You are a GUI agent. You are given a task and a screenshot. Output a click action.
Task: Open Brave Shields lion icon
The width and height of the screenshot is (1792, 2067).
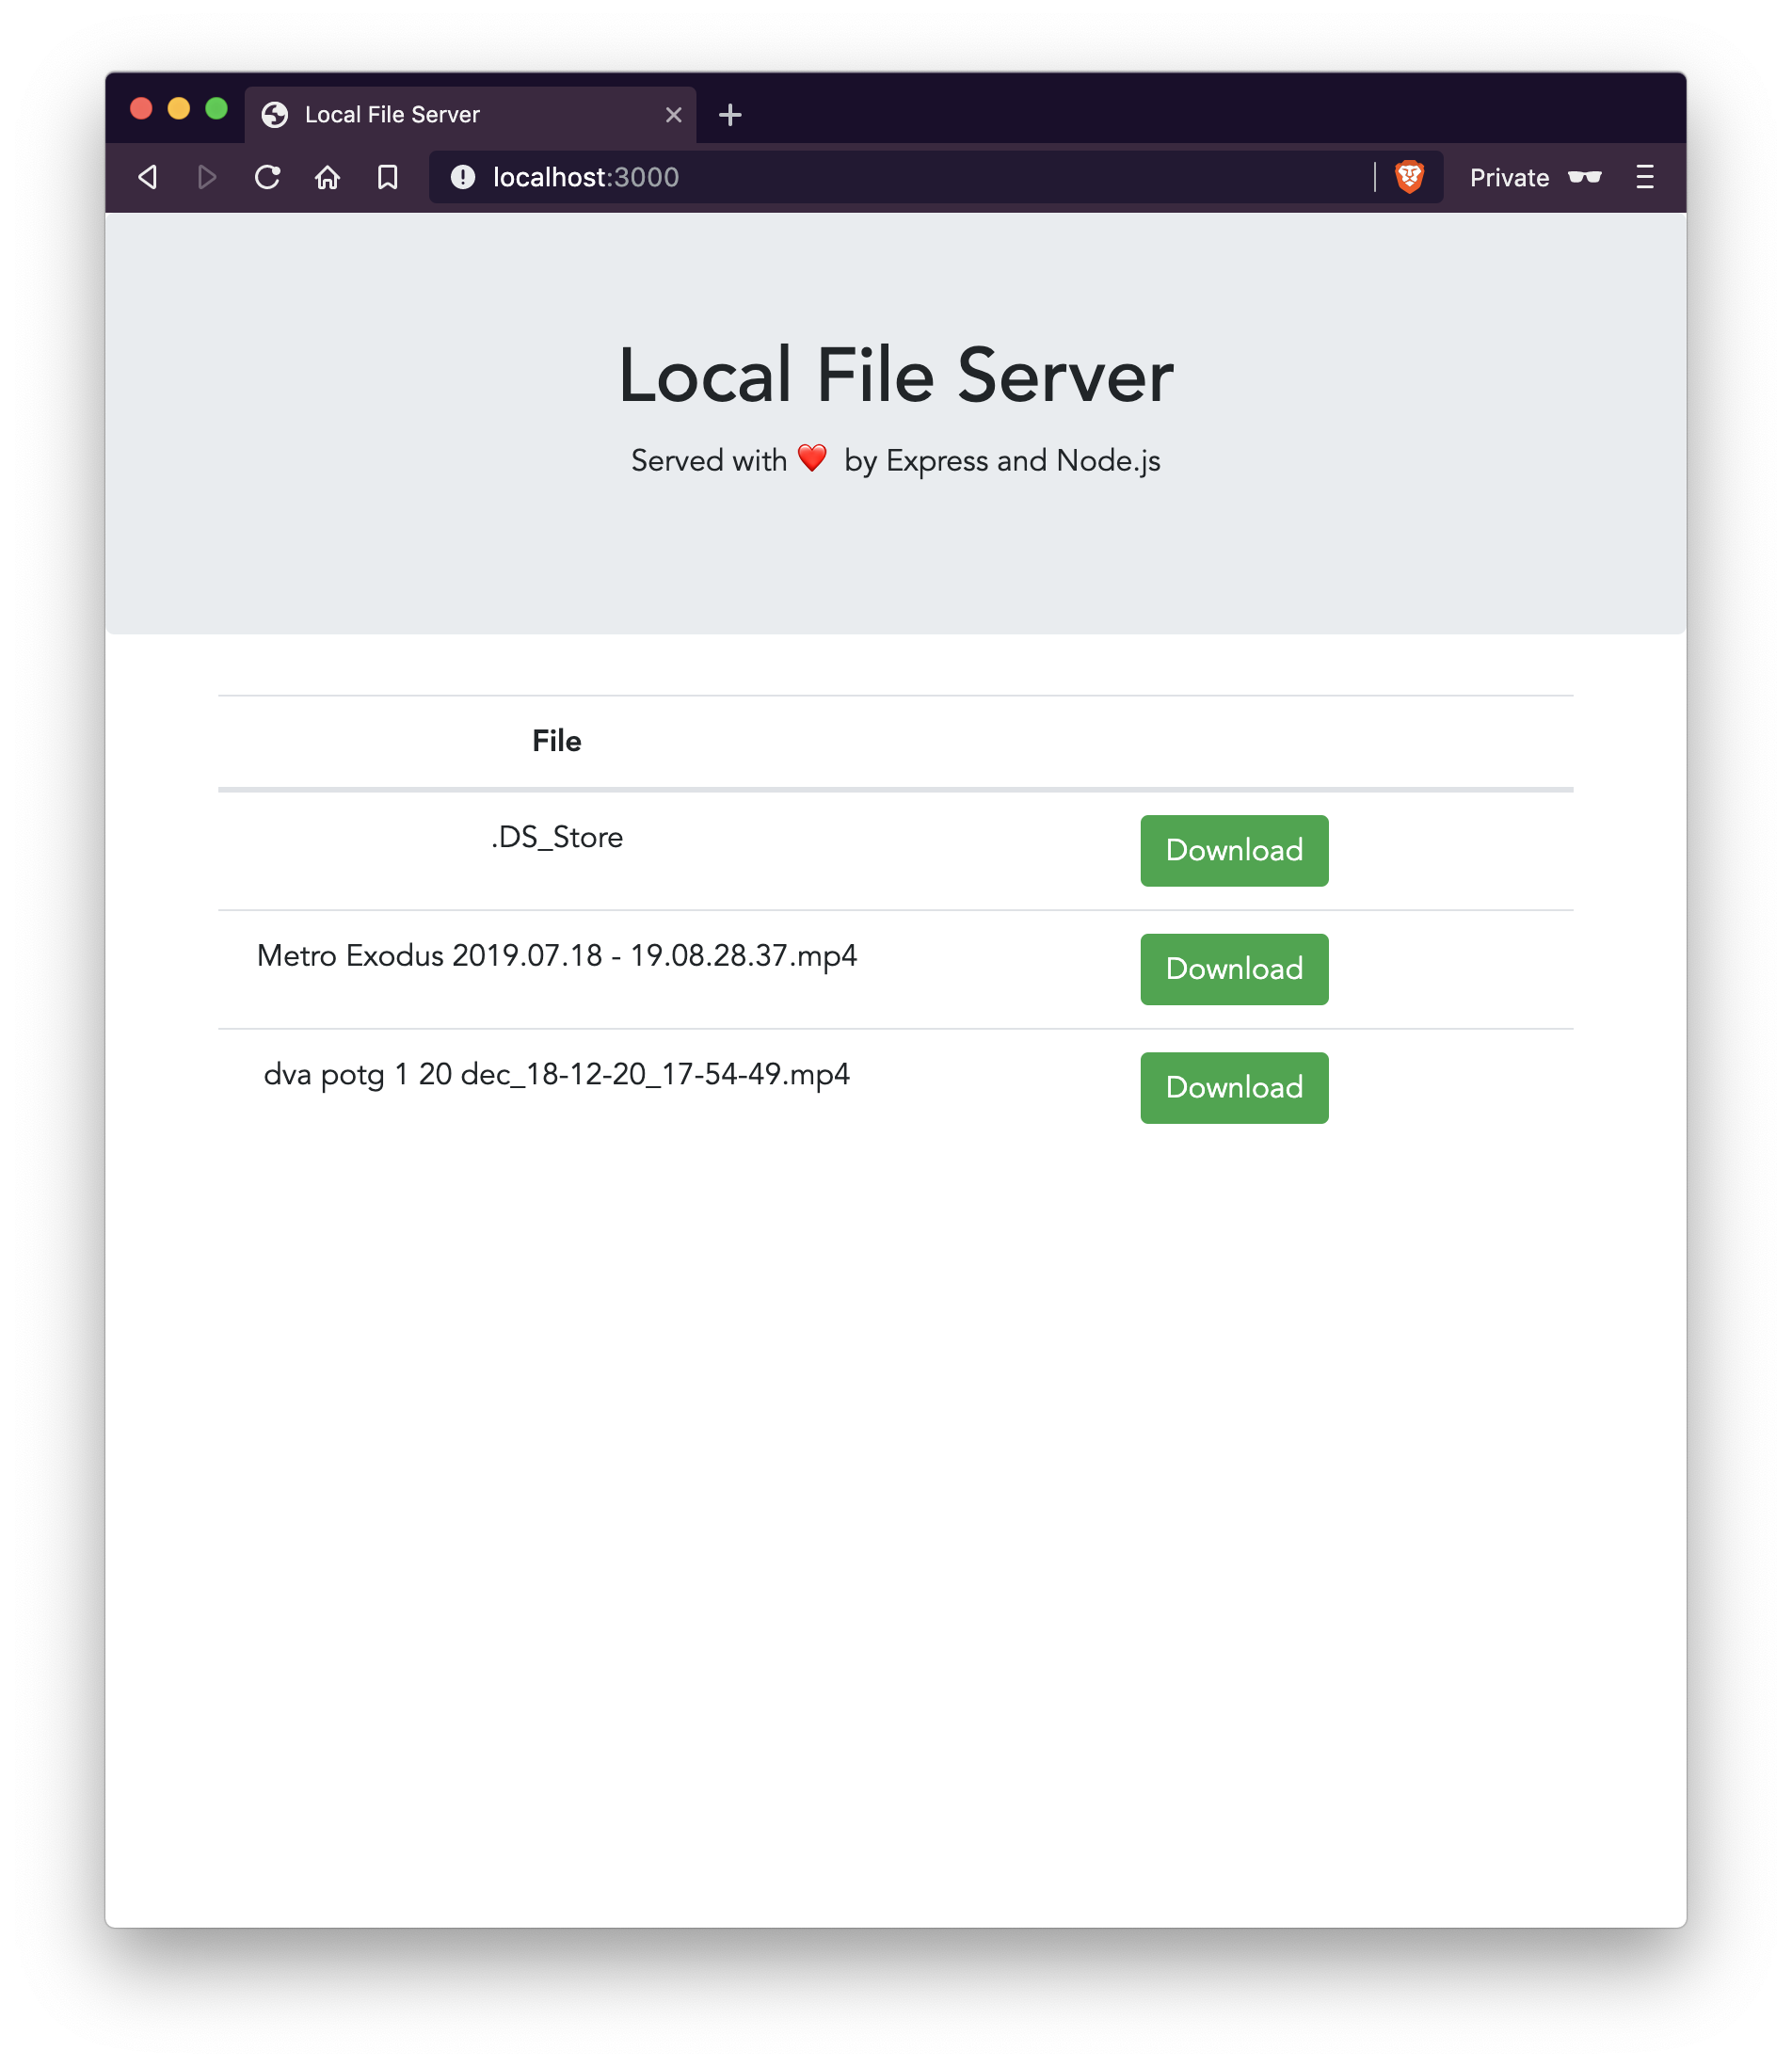1409,177
